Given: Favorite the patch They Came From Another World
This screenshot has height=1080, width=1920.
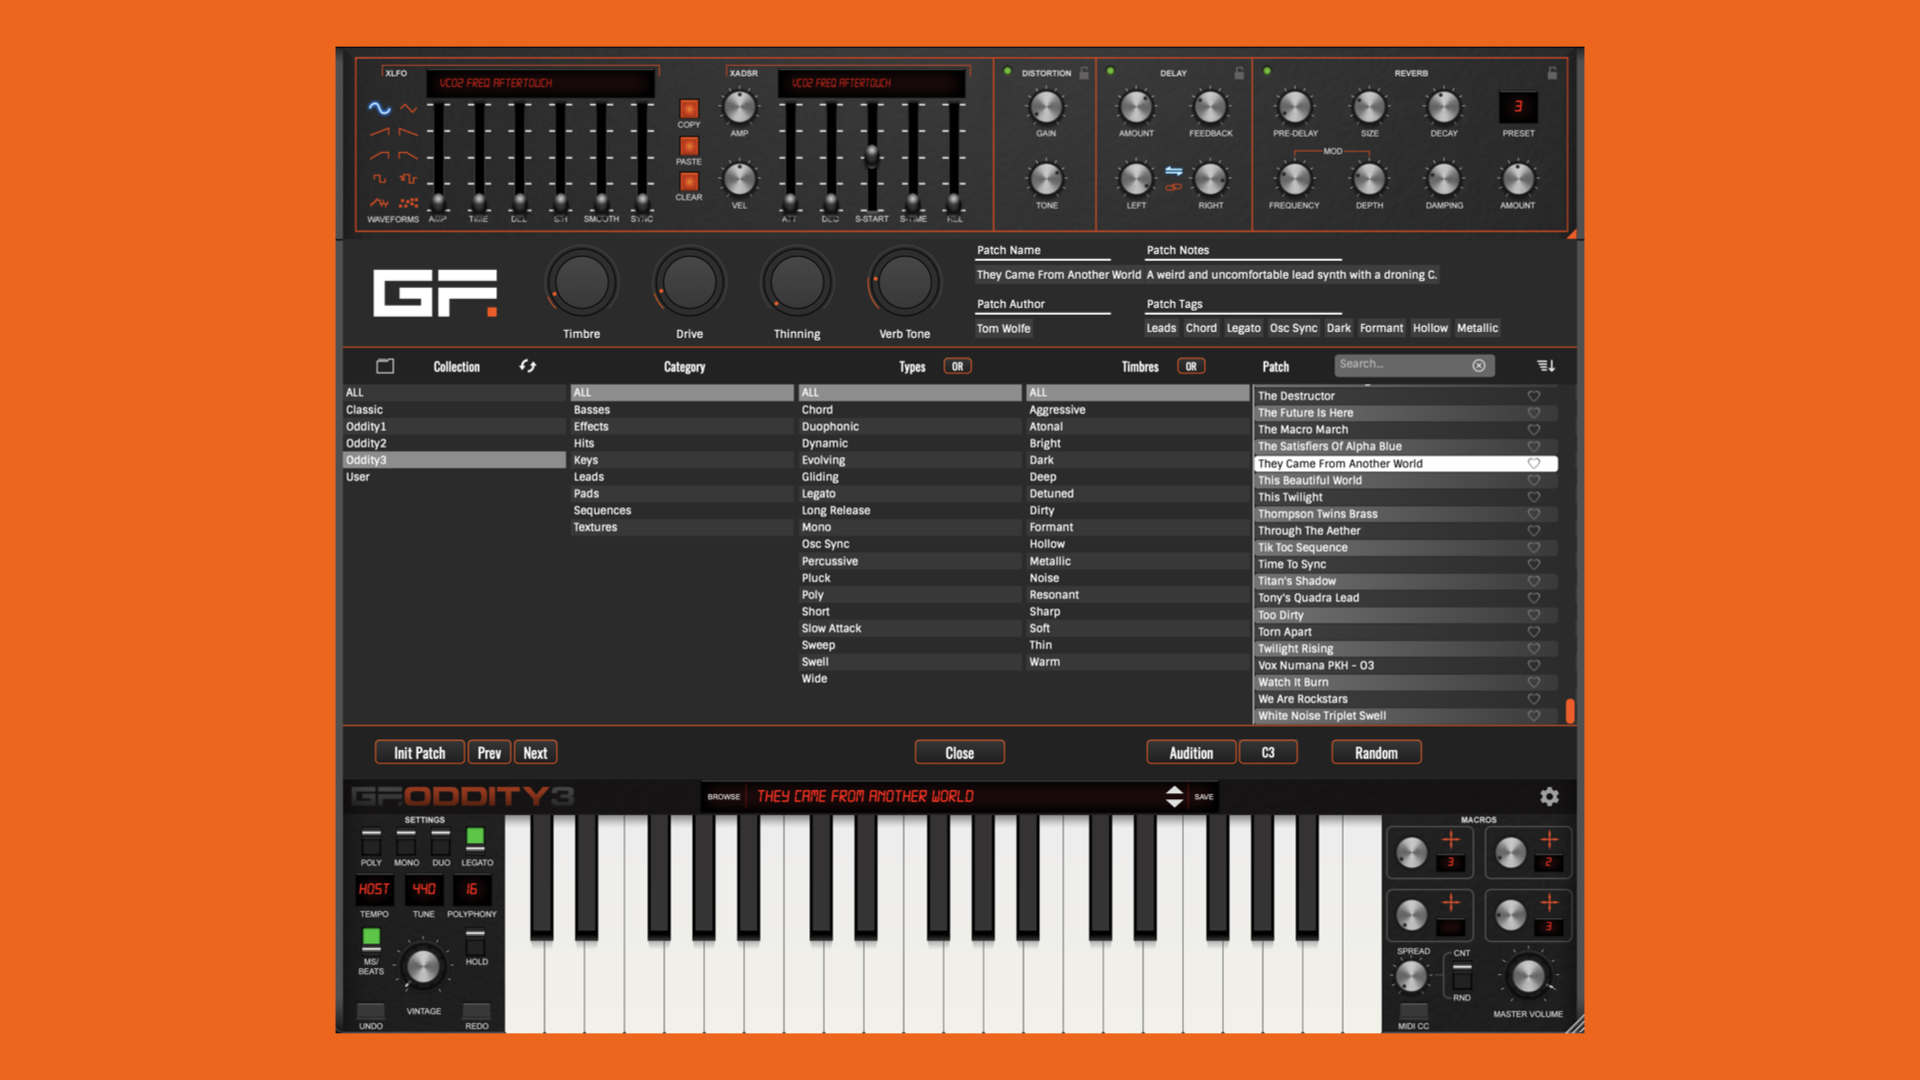Looking at the screenshot, I should click(x=1534, y=463).
